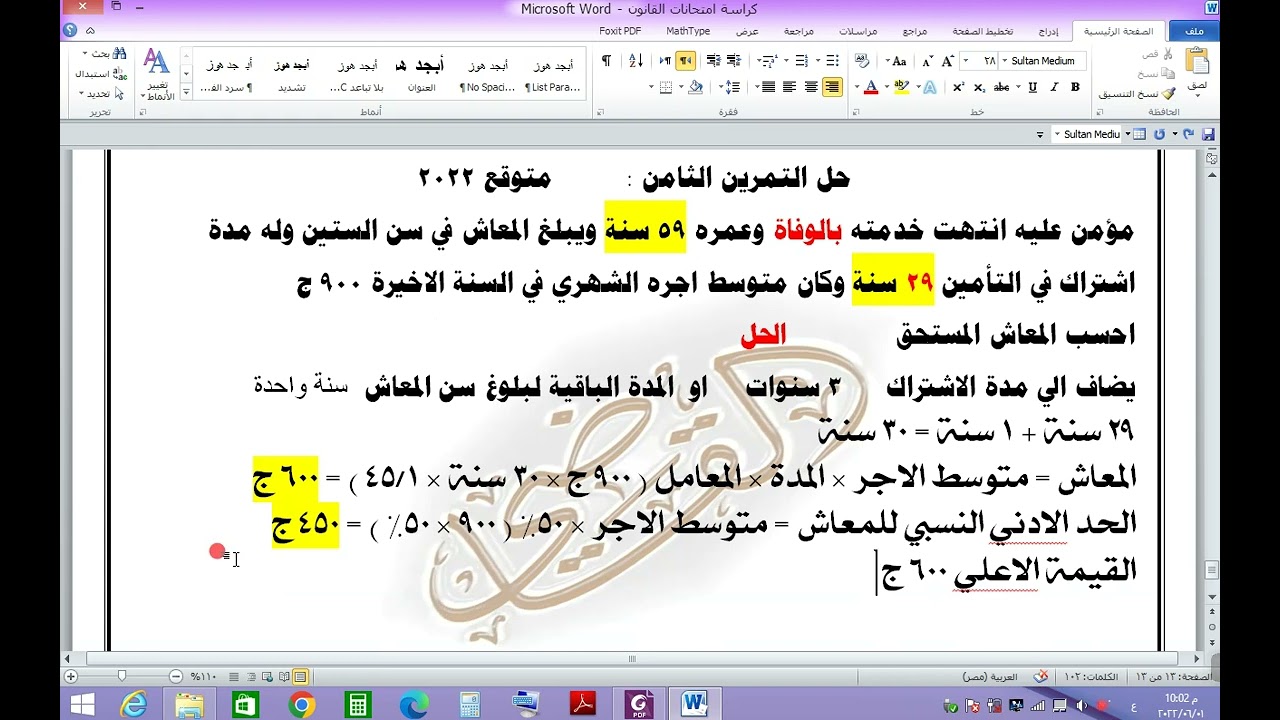Viewport: 1280px width, 720px height.
Task: Click the Shrink Font icon
Action: tap(927, 61)
